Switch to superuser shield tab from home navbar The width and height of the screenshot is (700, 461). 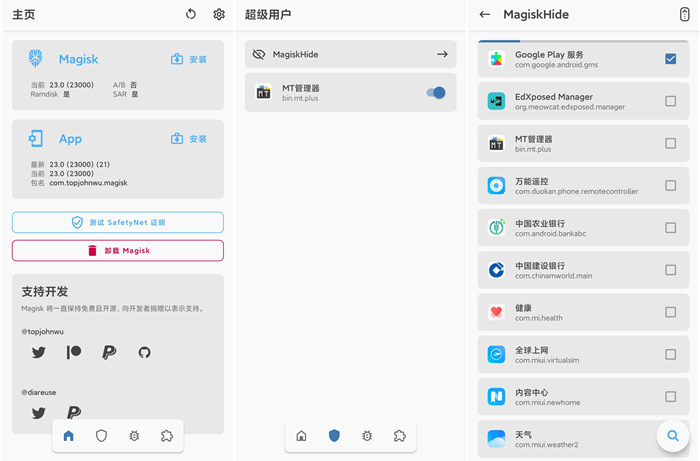(x=101, y=436)
